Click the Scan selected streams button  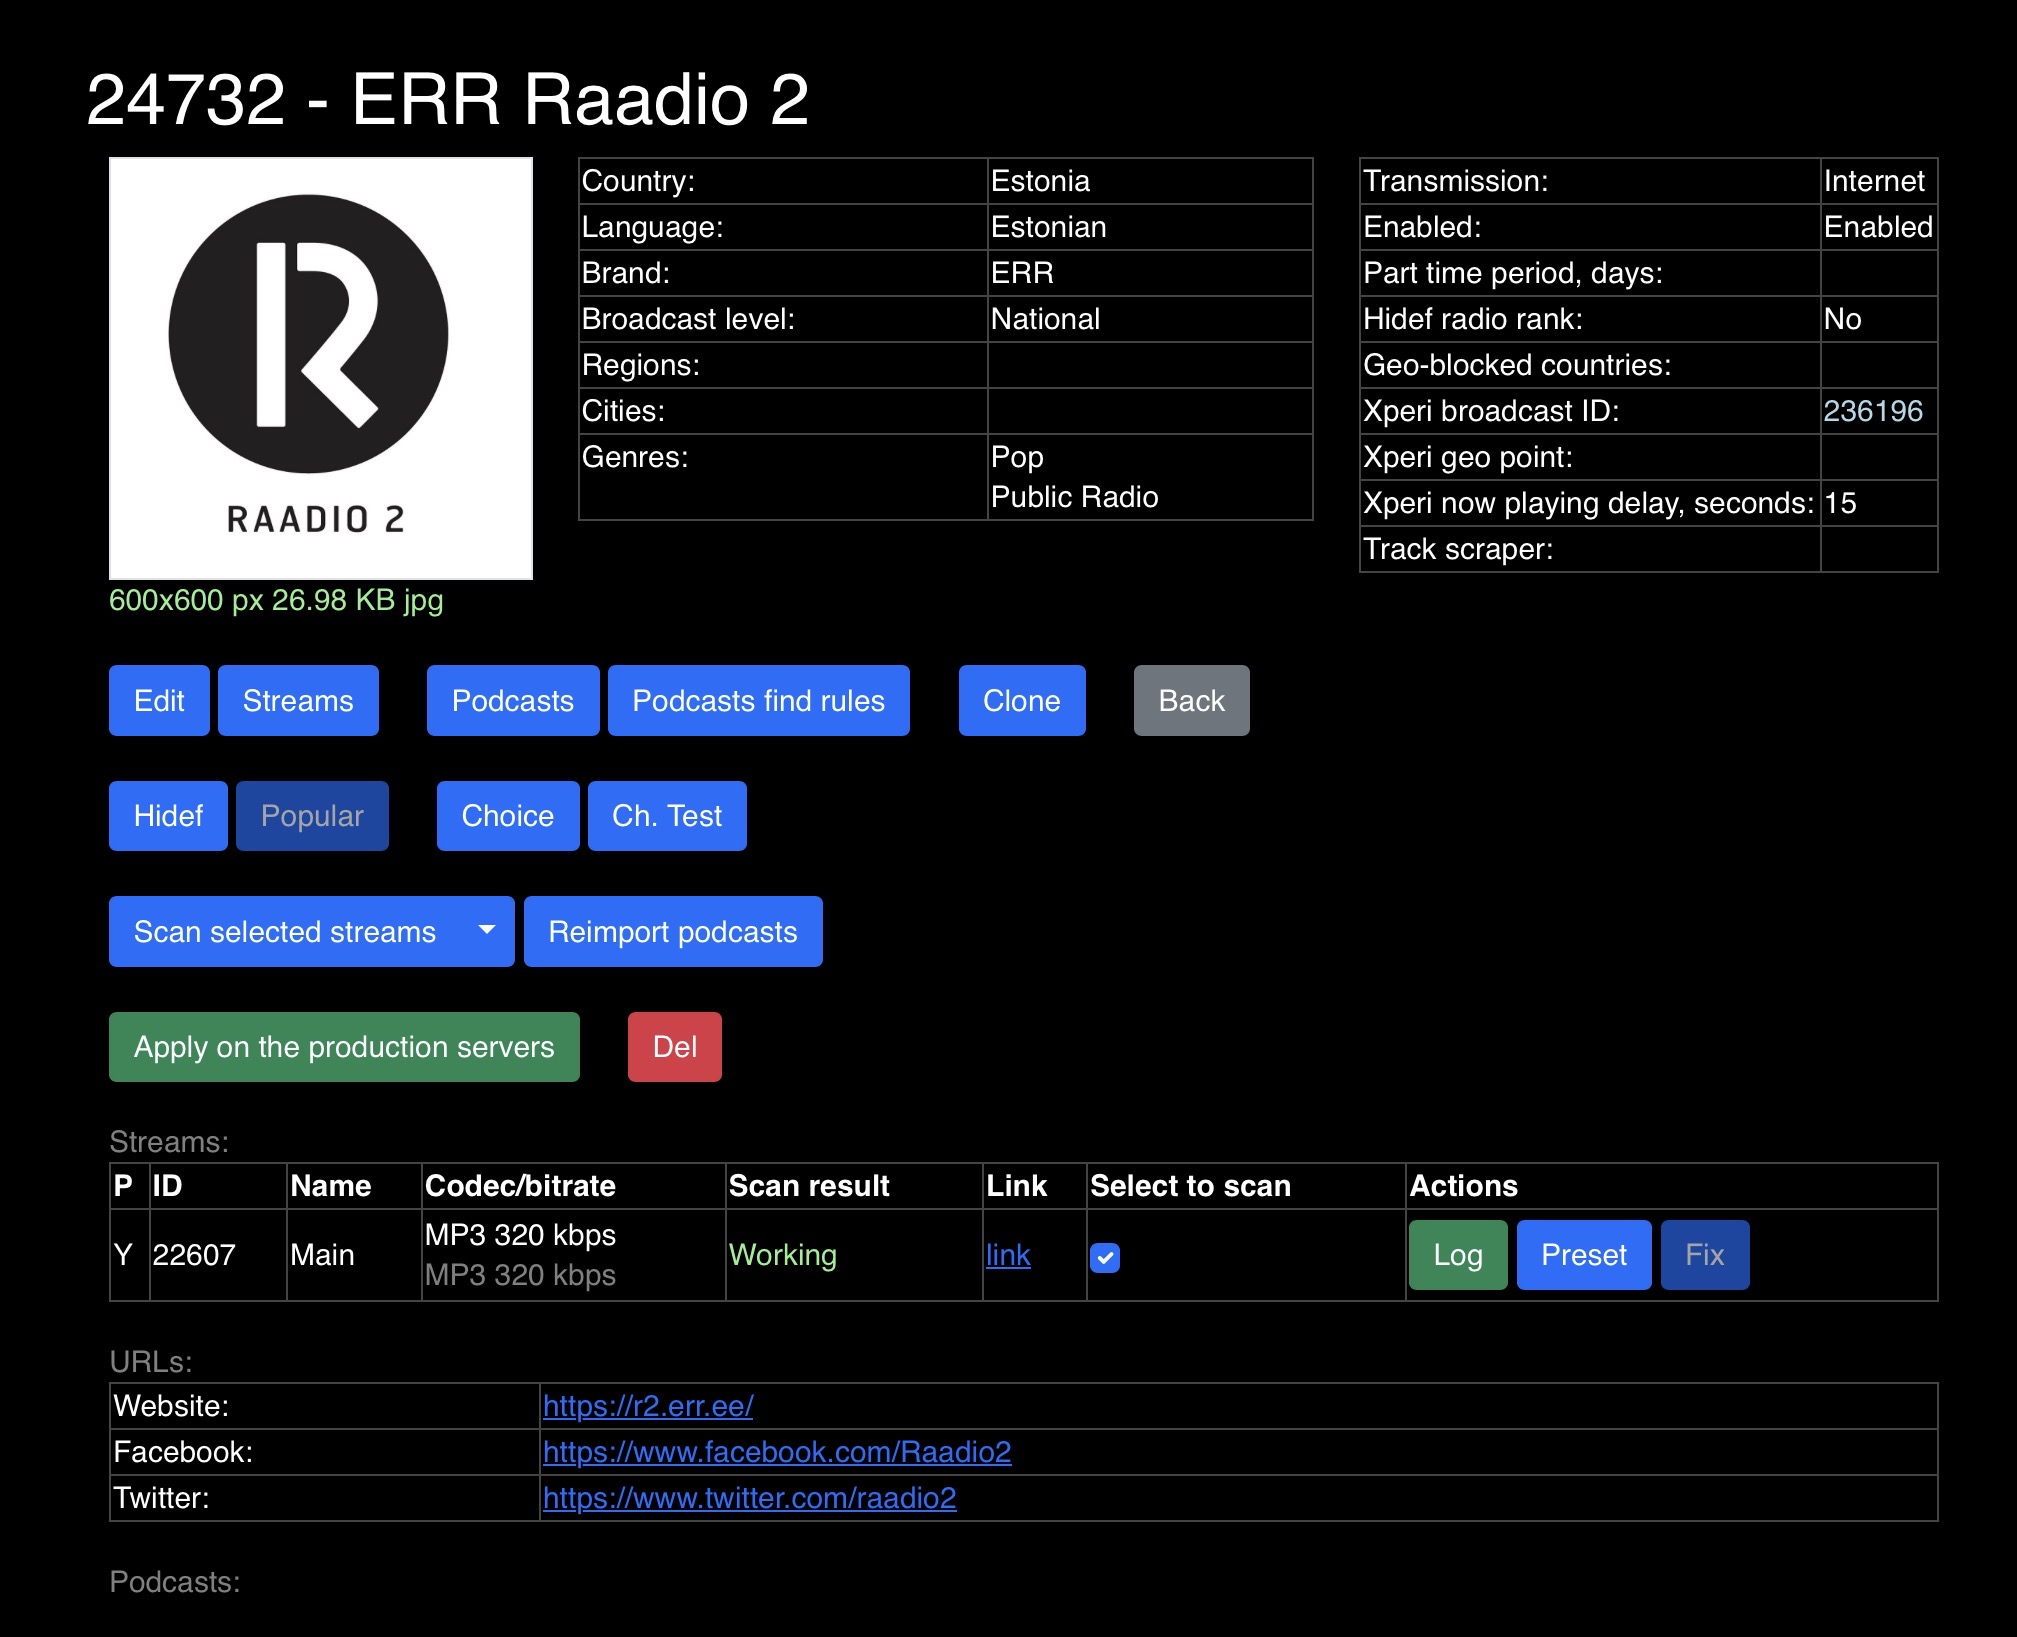[x=285, y=931]
